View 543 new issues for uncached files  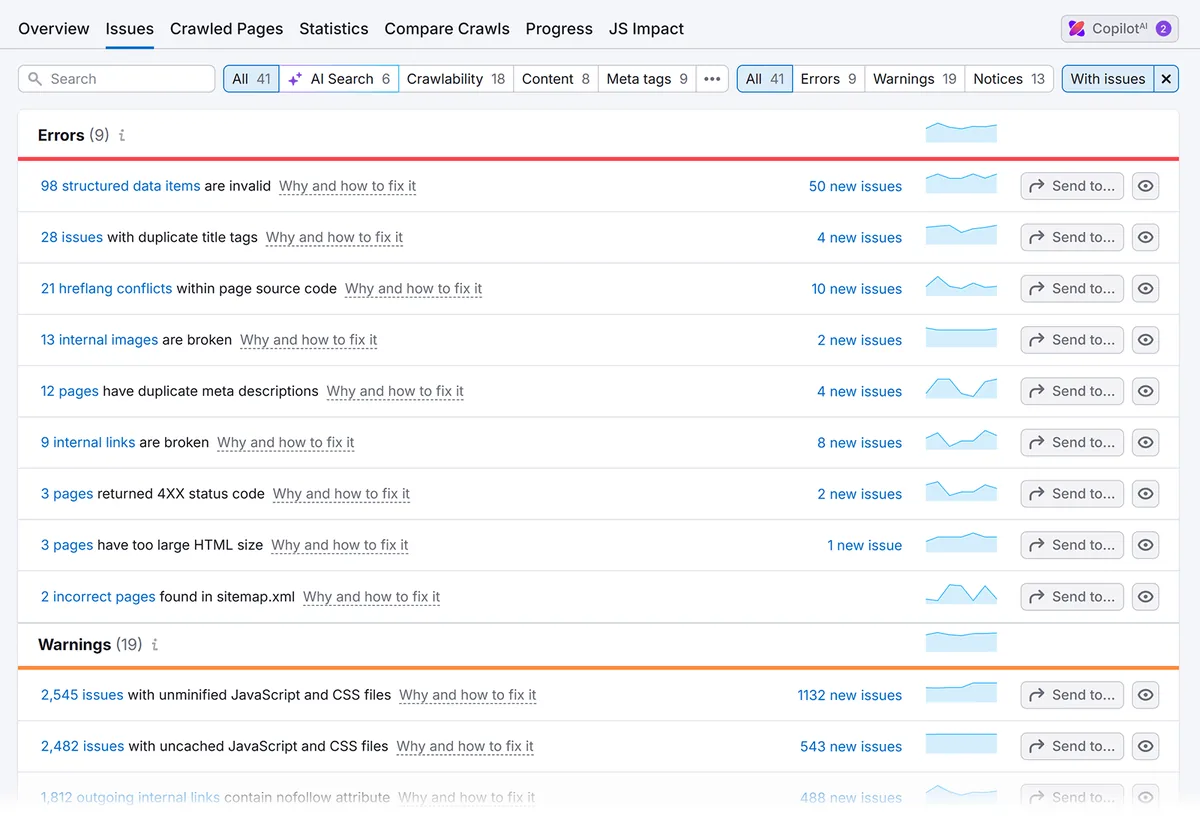pos(851,746)
